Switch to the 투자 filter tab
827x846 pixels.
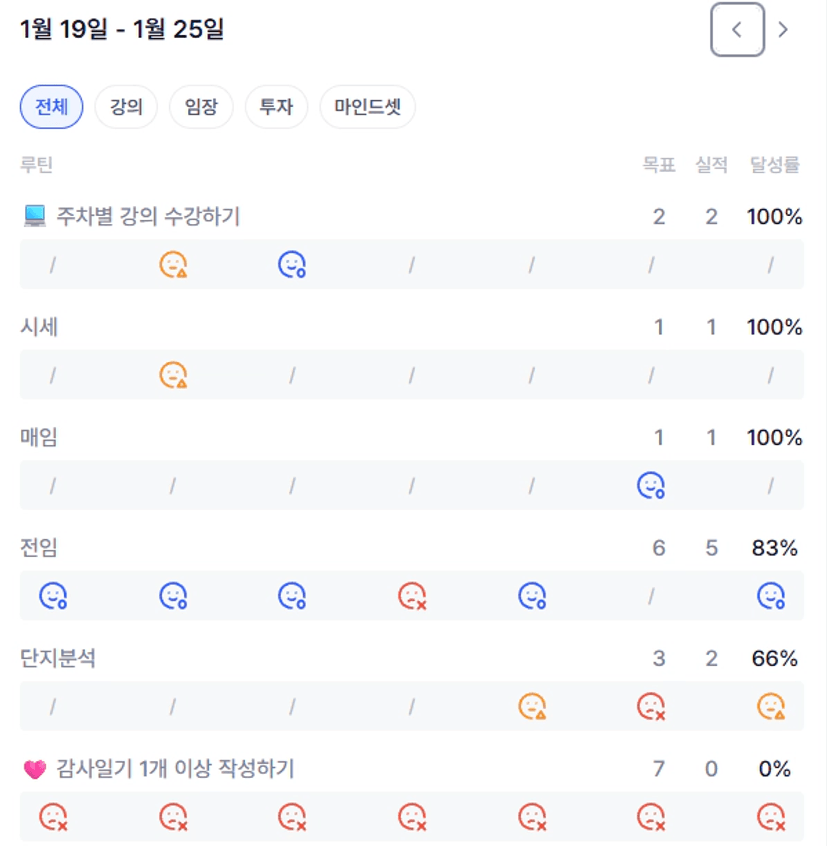pos(276,107)
